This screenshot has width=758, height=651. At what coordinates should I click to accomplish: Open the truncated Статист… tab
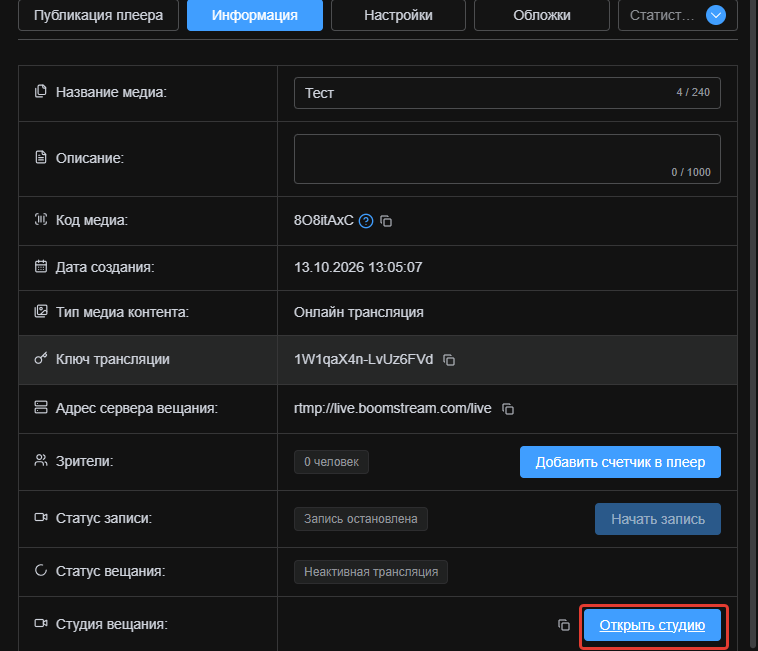(661, 15)
